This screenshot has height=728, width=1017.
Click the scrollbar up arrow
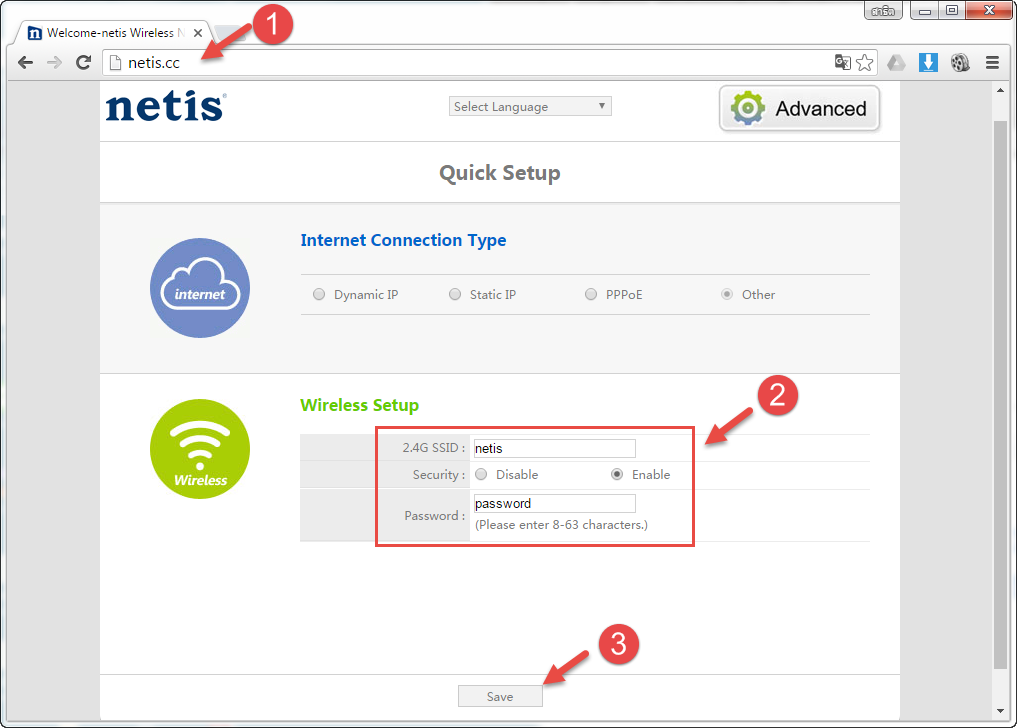1000,90
